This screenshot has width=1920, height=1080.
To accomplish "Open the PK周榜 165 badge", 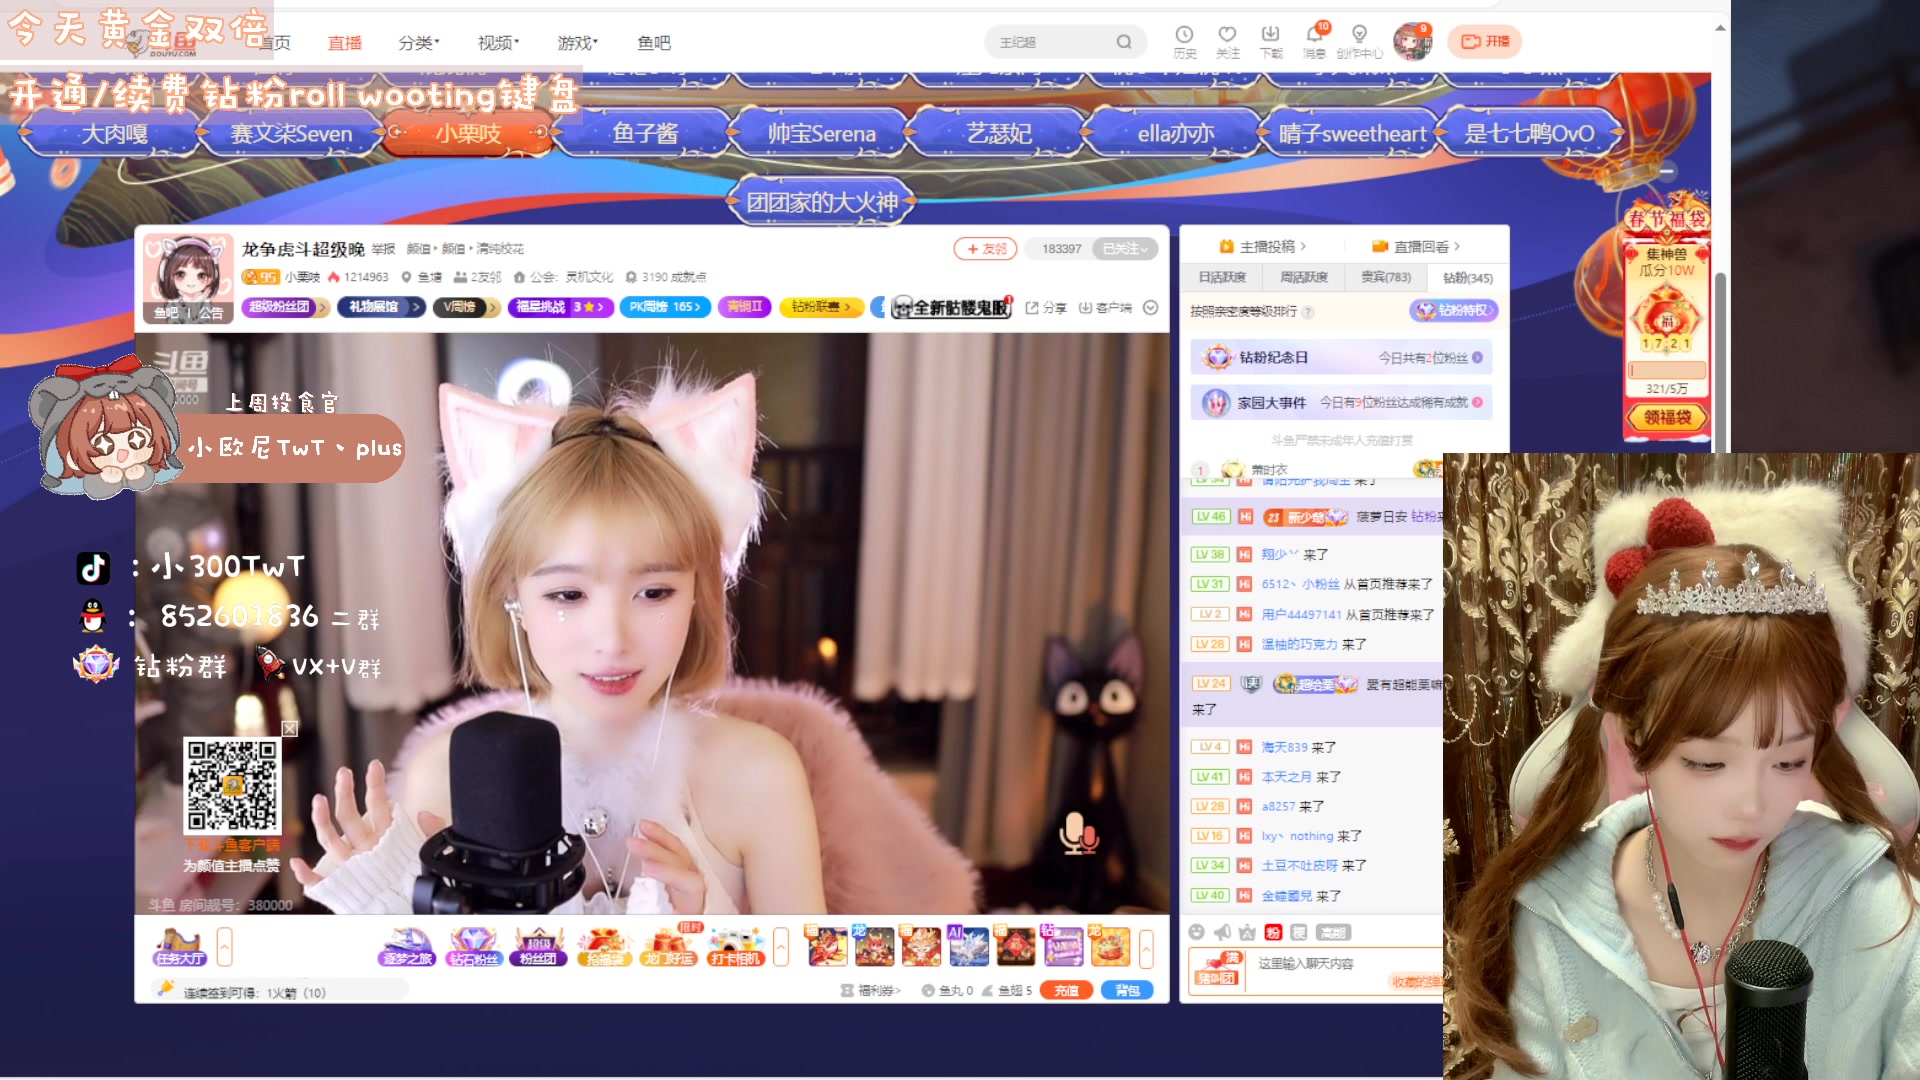I will tap(665, 307).
